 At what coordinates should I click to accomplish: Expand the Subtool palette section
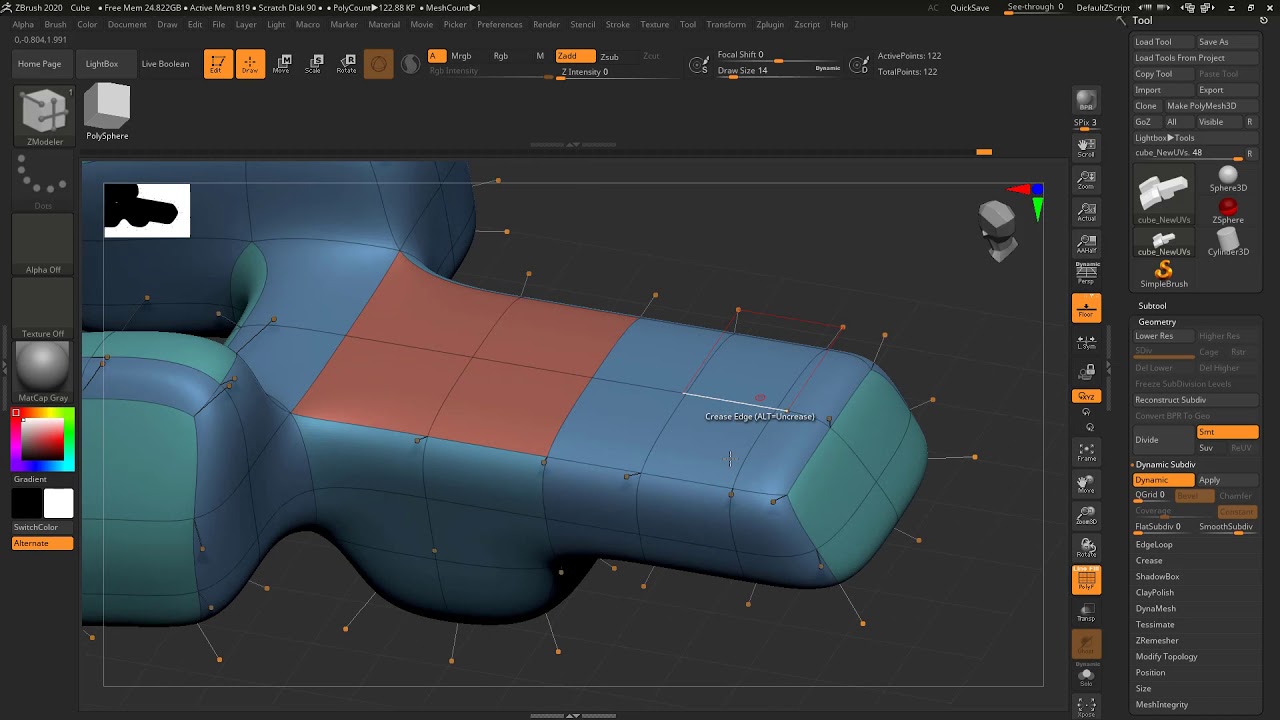click(x=1152, y=306)
